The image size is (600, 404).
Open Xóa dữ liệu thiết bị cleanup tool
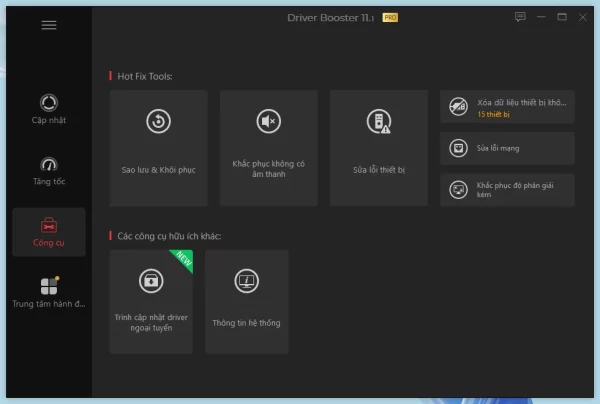[507, 107]
